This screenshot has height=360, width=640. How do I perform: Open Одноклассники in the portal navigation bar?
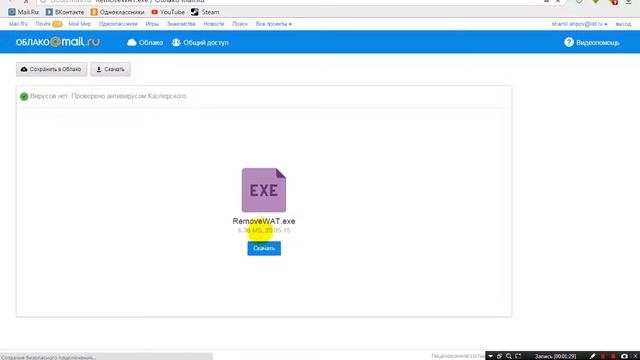118,24
